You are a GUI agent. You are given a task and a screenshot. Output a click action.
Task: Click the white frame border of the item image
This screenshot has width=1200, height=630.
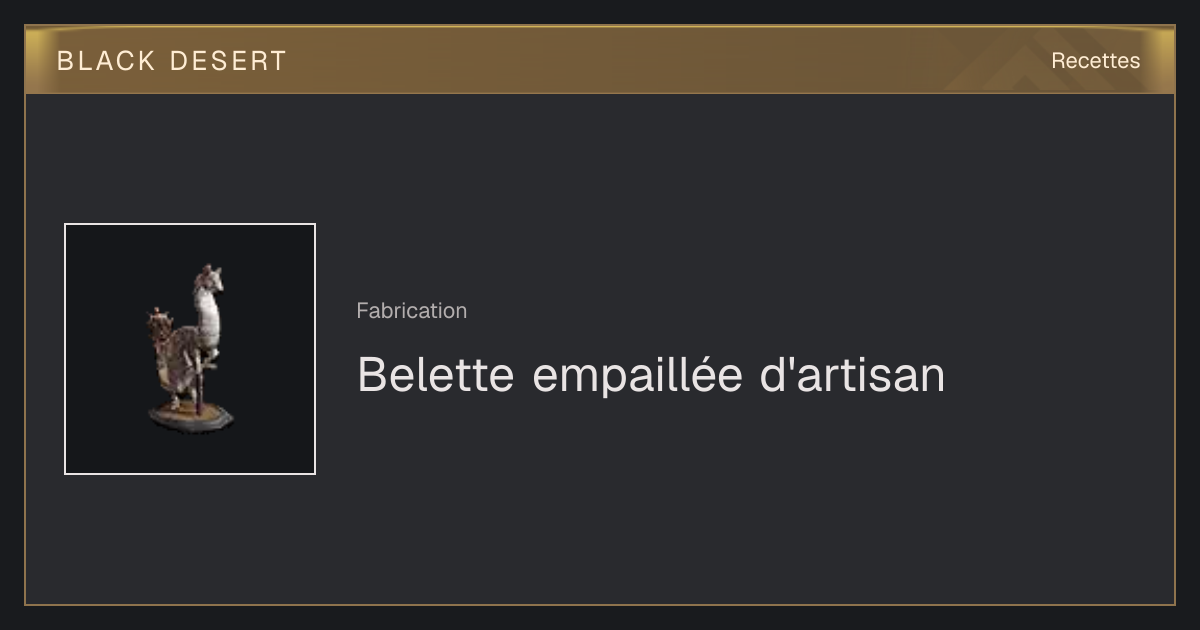coord(190,224)
